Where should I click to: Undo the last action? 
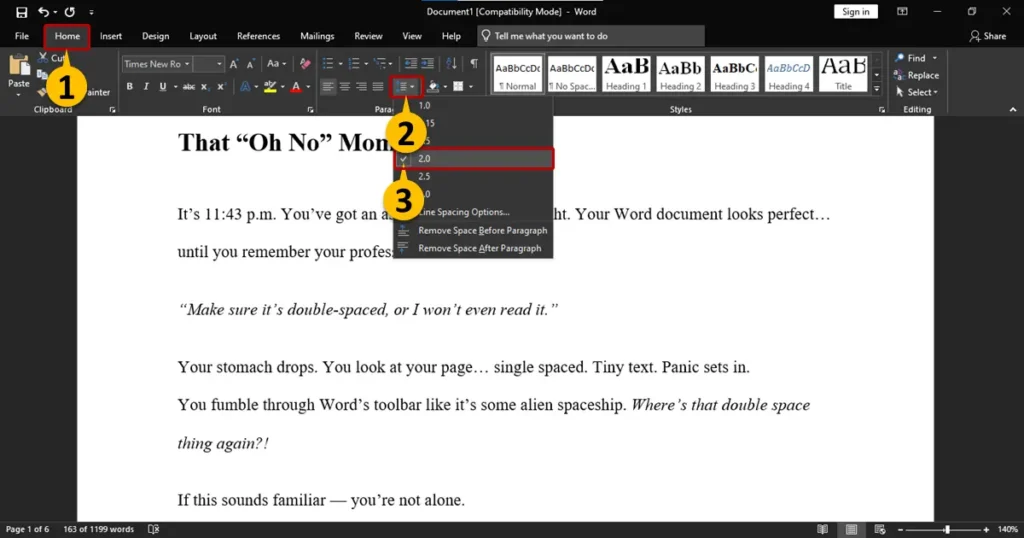point(43,12)
